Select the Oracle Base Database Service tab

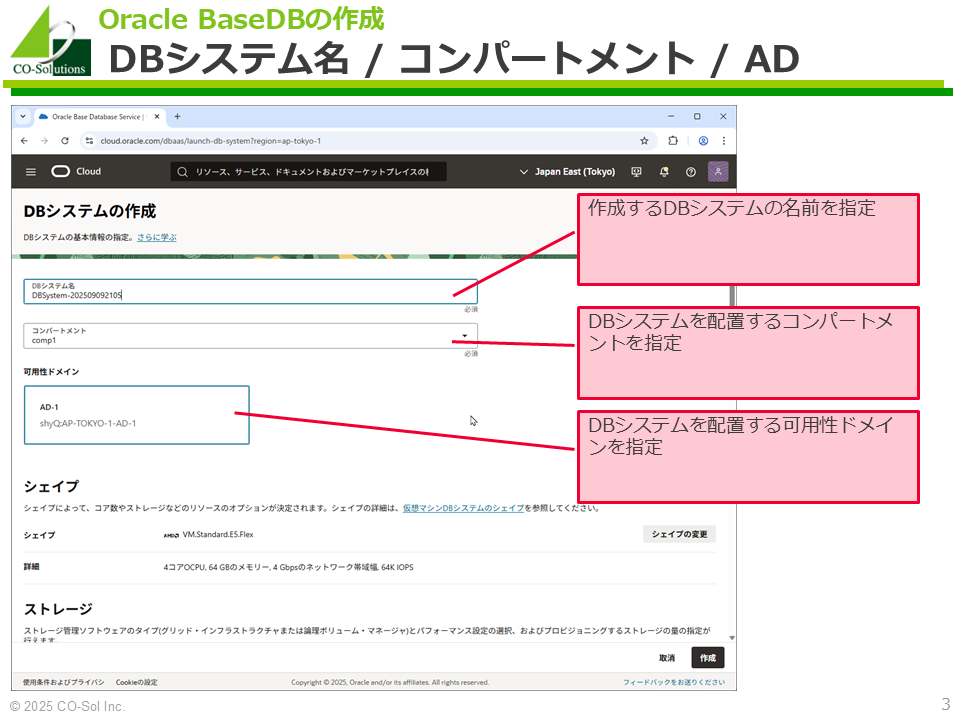click(98, 116)
